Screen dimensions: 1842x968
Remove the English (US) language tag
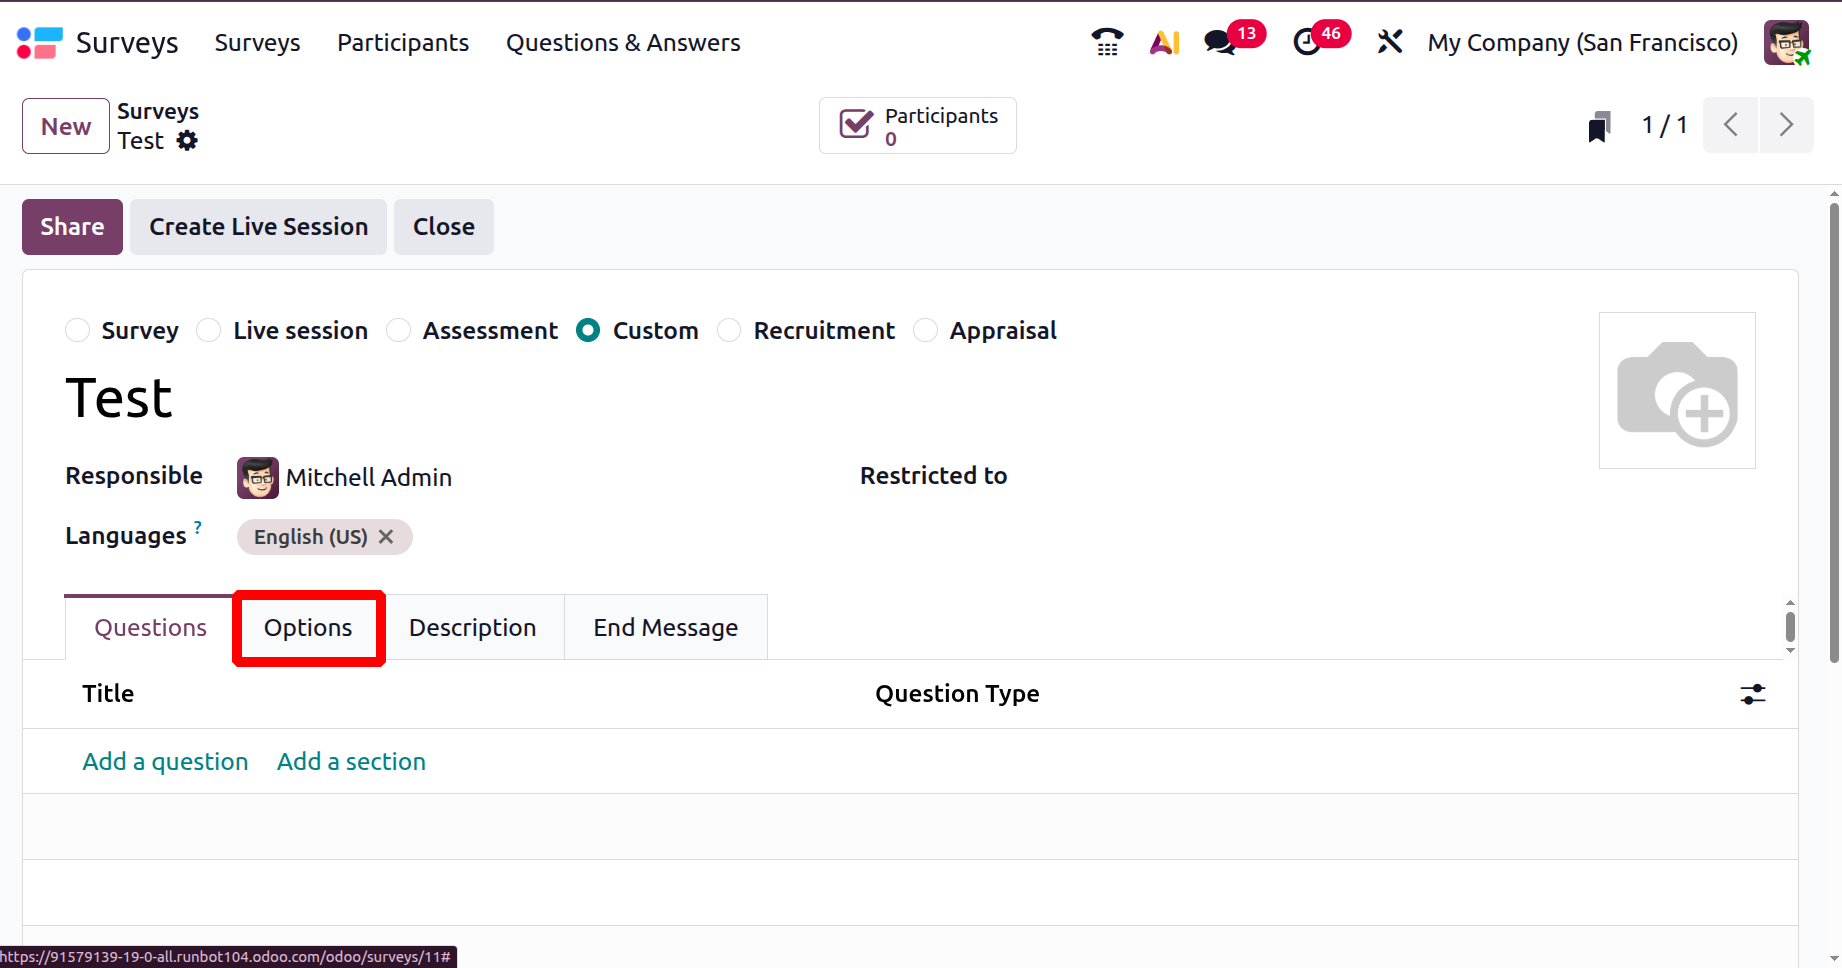click(x=386, y=537)
